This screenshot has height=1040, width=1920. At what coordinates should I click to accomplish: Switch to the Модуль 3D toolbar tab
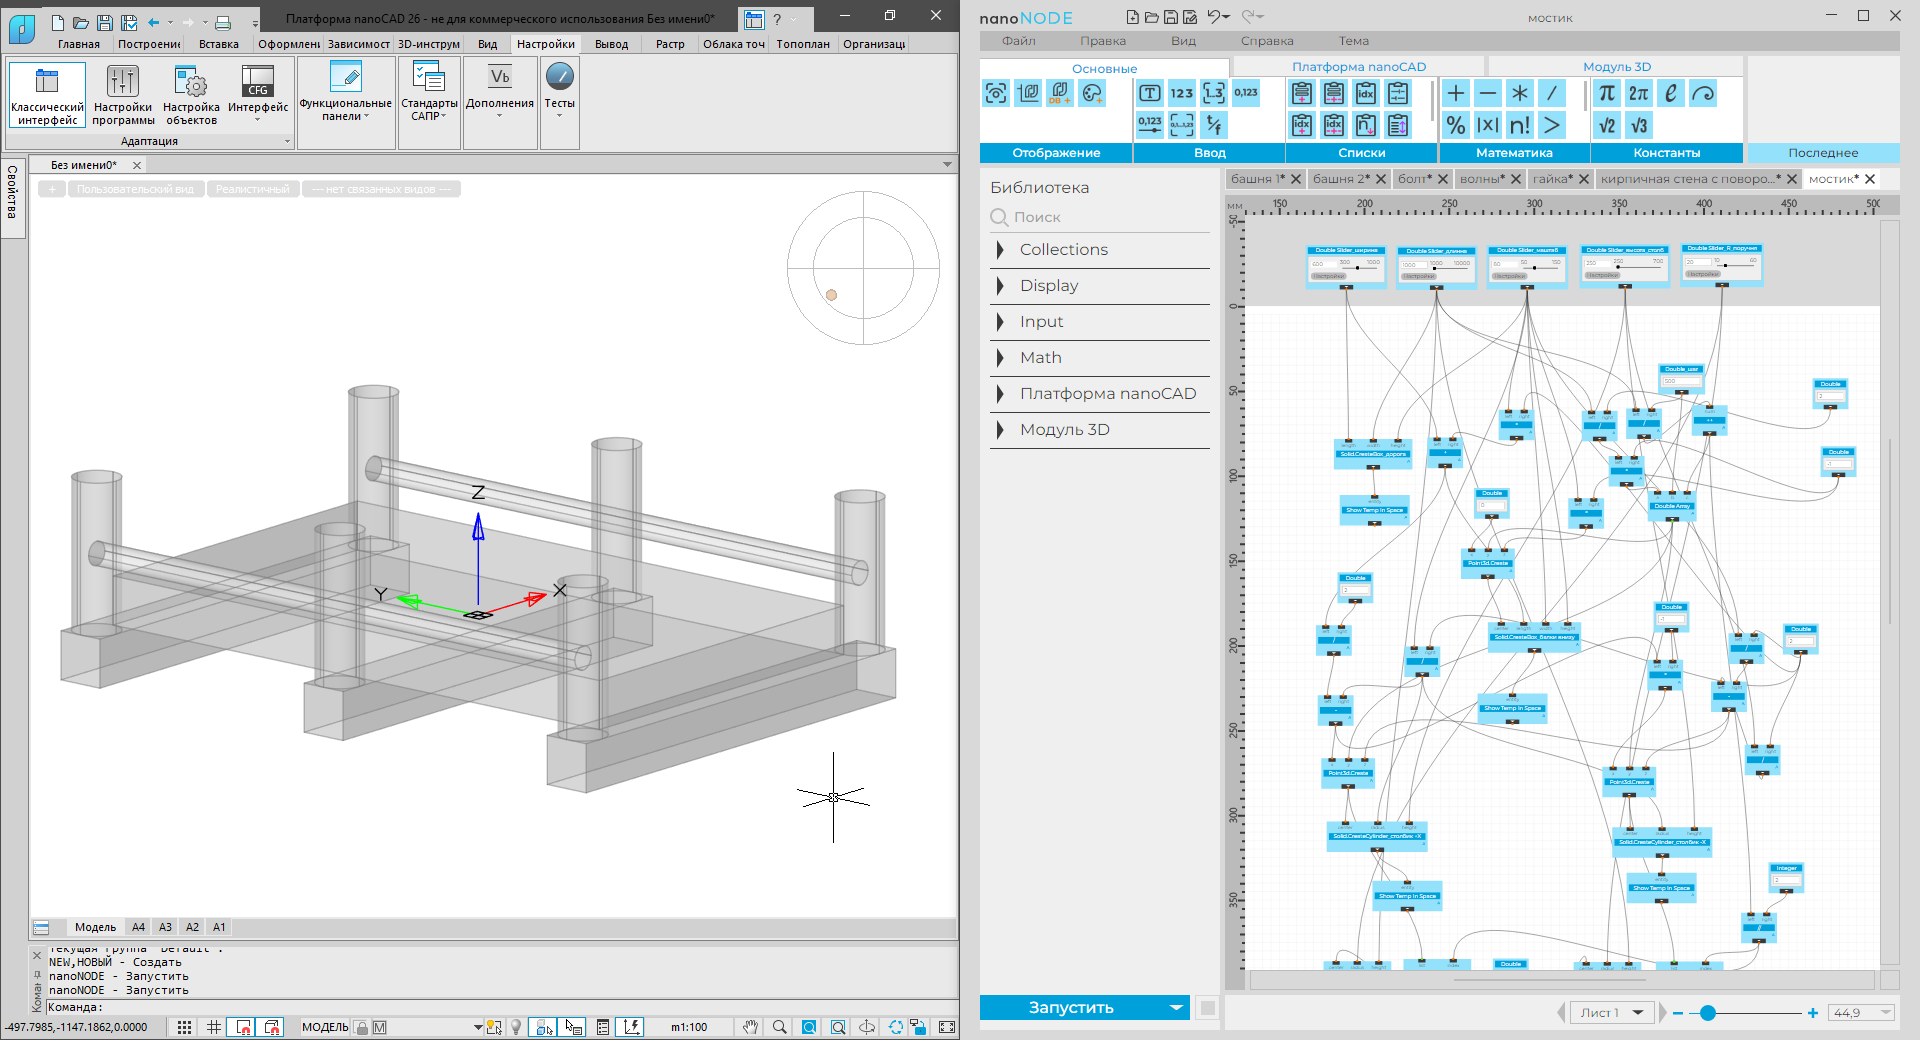click(1616, 67)
